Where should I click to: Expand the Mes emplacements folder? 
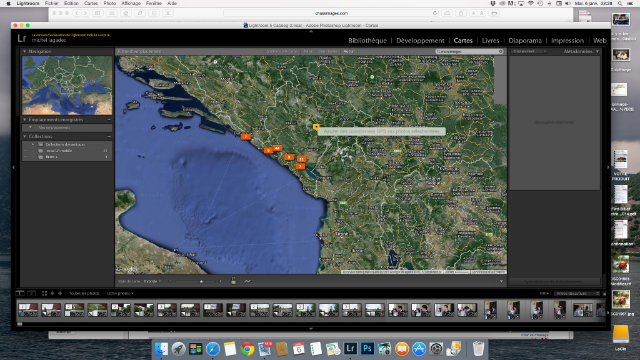click(30, 128)
